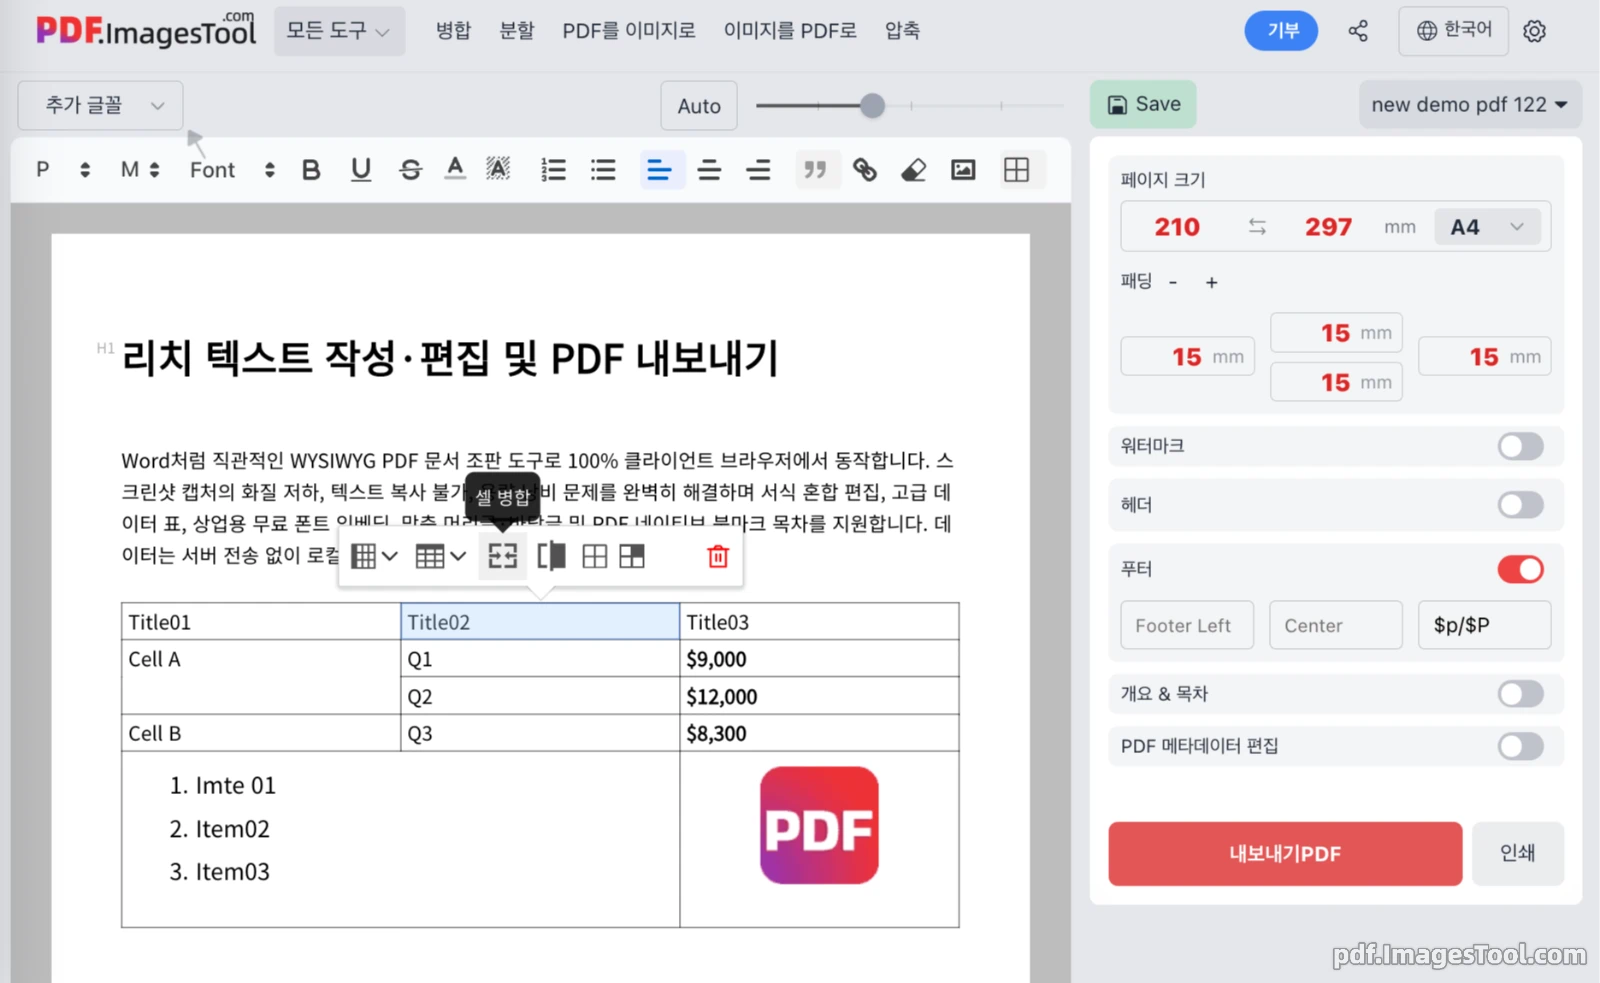Screen dimensions: 1600x983
Task: Swap page width and height
Action: click(1257, 227)
